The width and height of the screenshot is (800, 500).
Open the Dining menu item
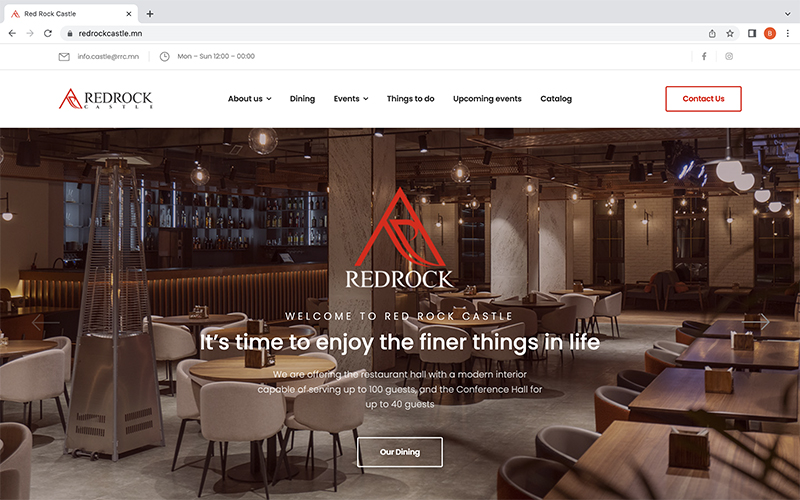pyautogui.click(x=302, y=98)
